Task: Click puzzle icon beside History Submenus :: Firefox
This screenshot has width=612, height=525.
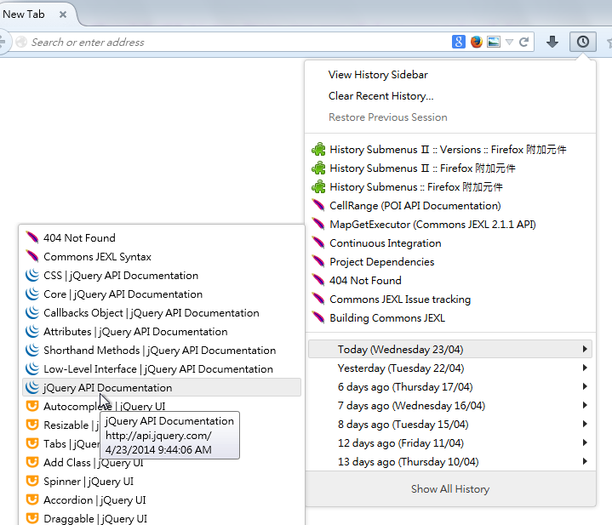Action: [x=318, y=187]
